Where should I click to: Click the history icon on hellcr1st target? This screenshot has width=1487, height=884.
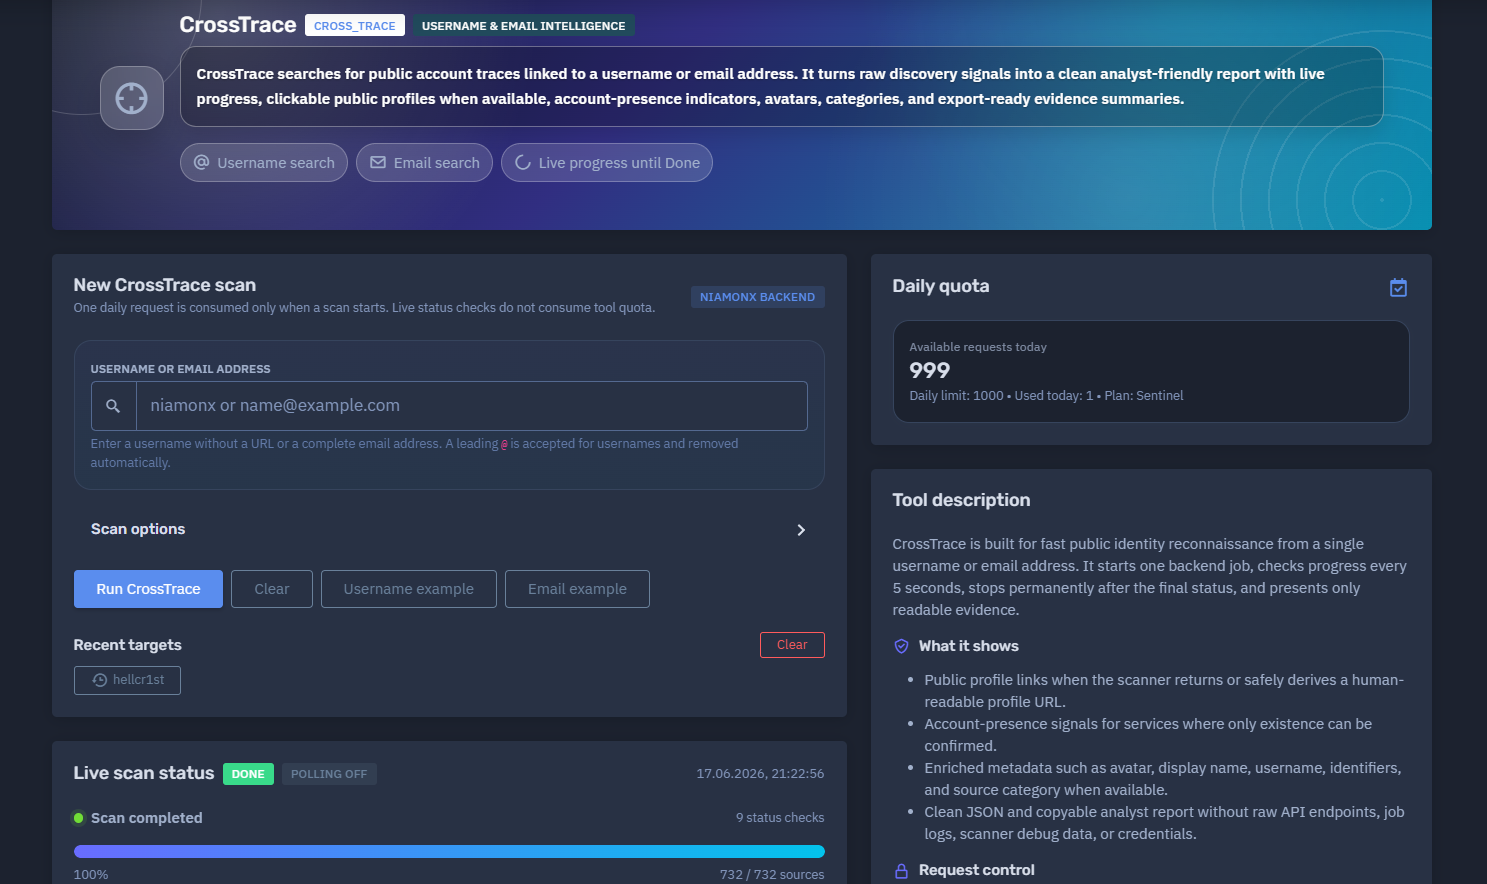pyautogui.click(x=100, y=680)
